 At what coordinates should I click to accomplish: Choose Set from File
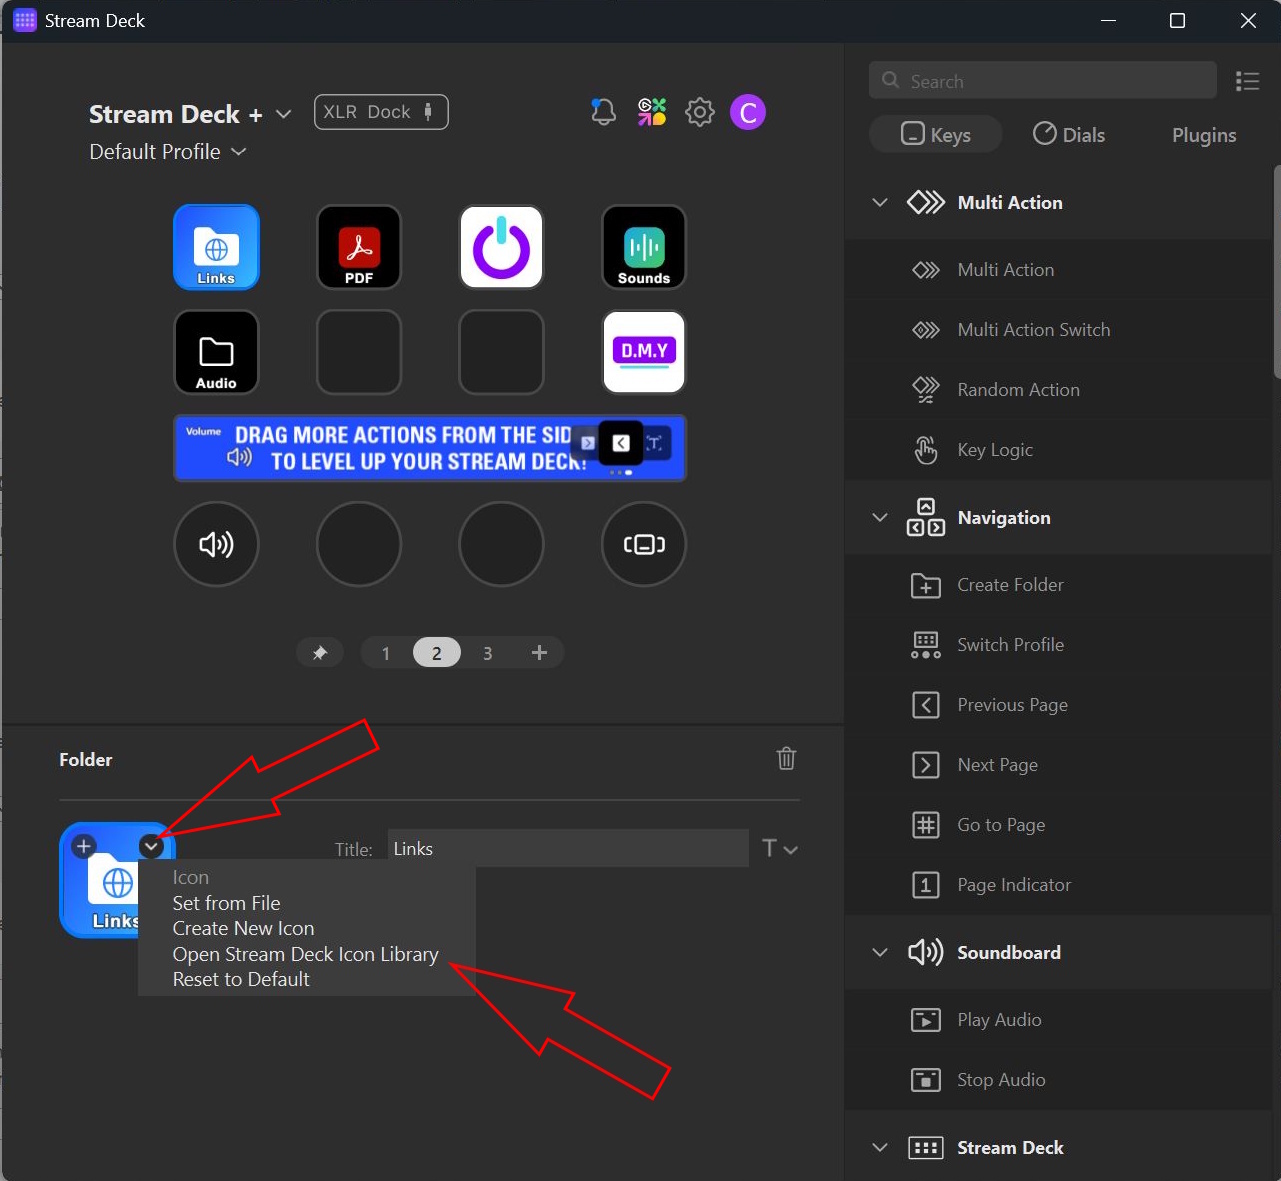226,903
